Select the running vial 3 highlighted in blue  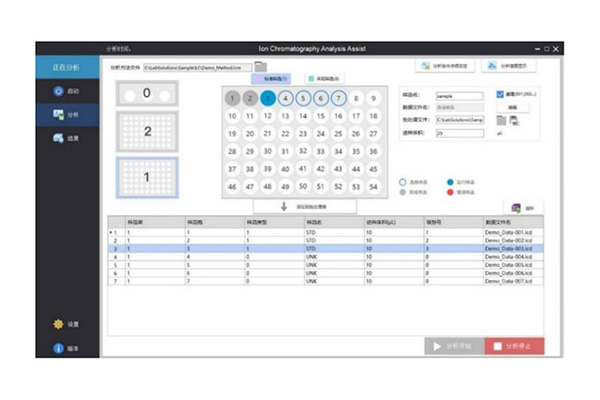268,98
